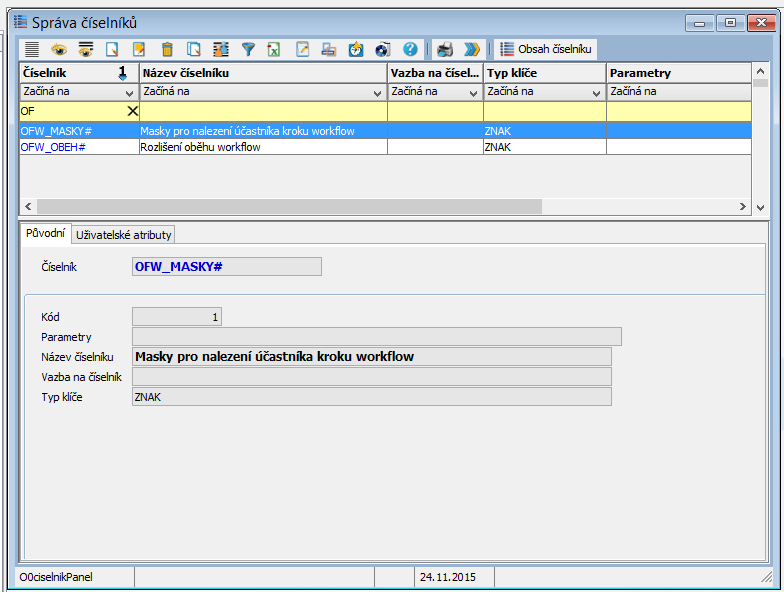Clear the OF filter with the X
784x592 pixels.
[131, 111]
